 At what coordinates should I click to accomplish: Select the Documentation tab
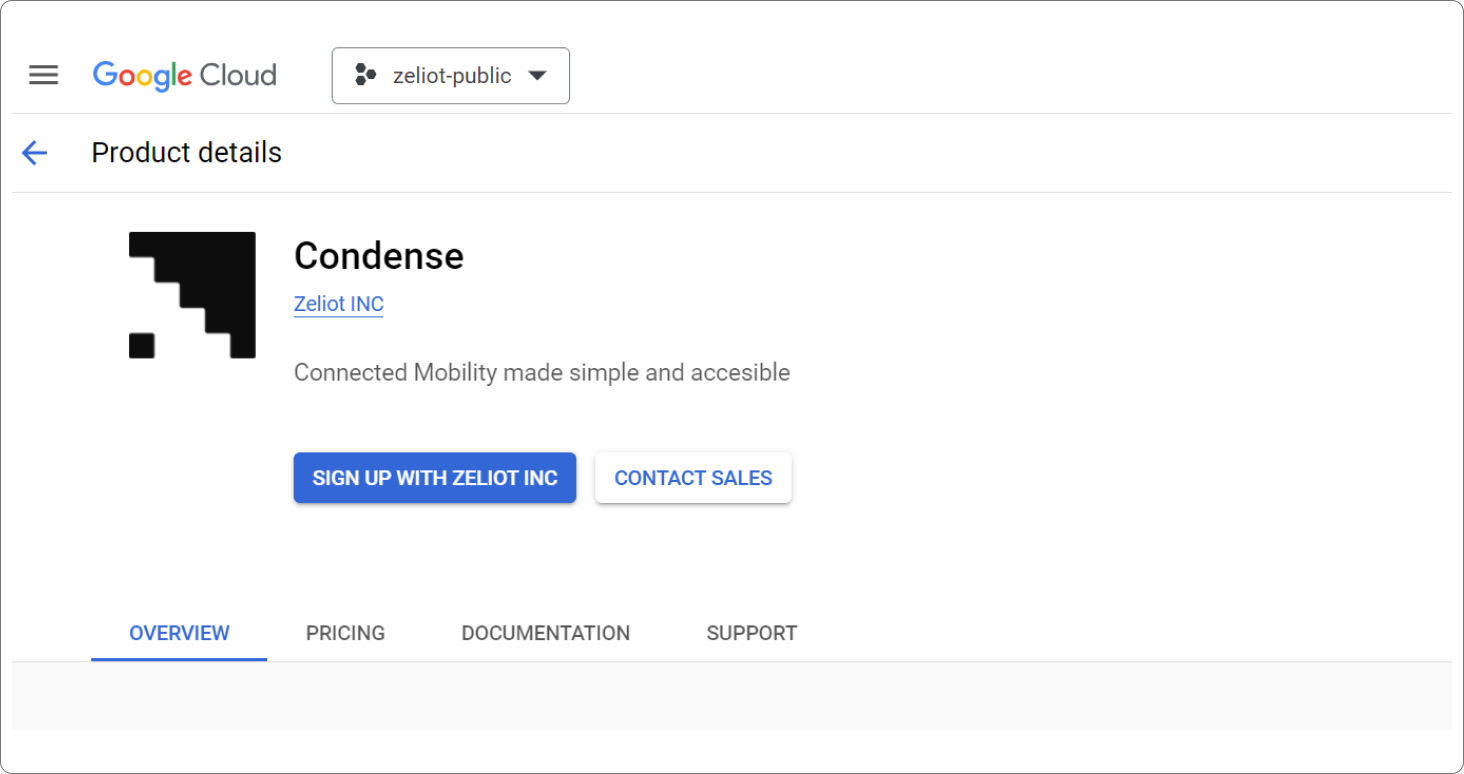click(x=545, y=633)
